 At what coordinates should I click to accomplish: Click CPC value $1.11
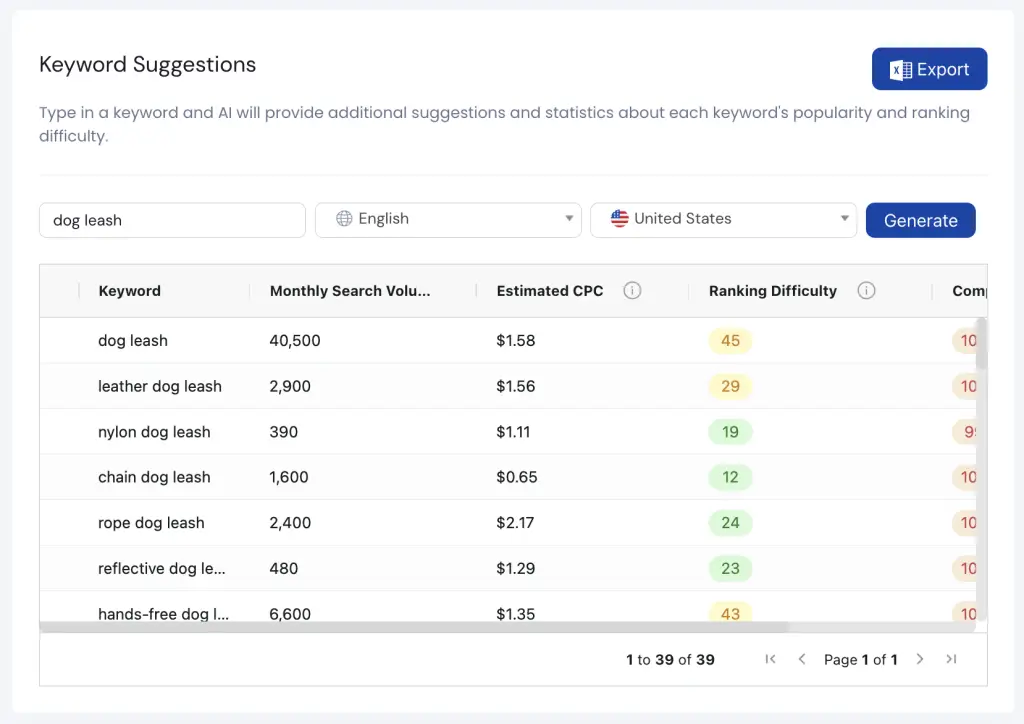(513, 432)
